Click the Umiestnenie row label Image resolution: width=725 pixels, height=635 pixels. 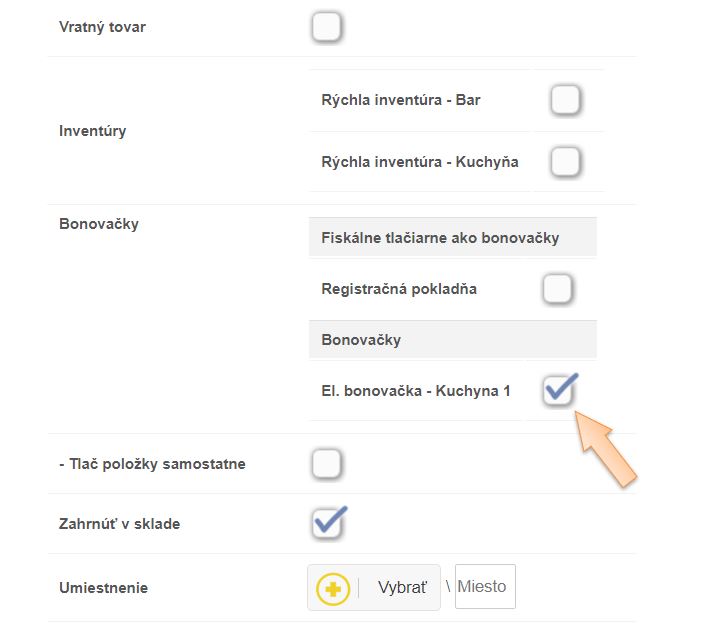tap(104, 588)
